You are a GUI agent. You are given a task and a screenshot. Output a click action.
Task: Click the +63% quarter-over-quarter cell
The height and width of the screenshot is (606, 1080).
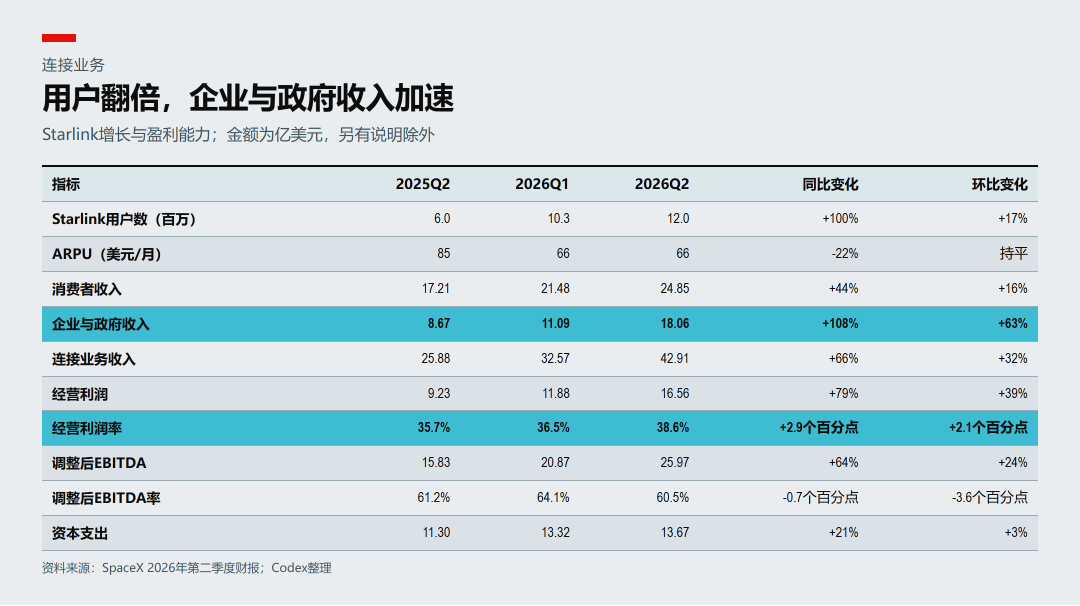click(1012, 324)
